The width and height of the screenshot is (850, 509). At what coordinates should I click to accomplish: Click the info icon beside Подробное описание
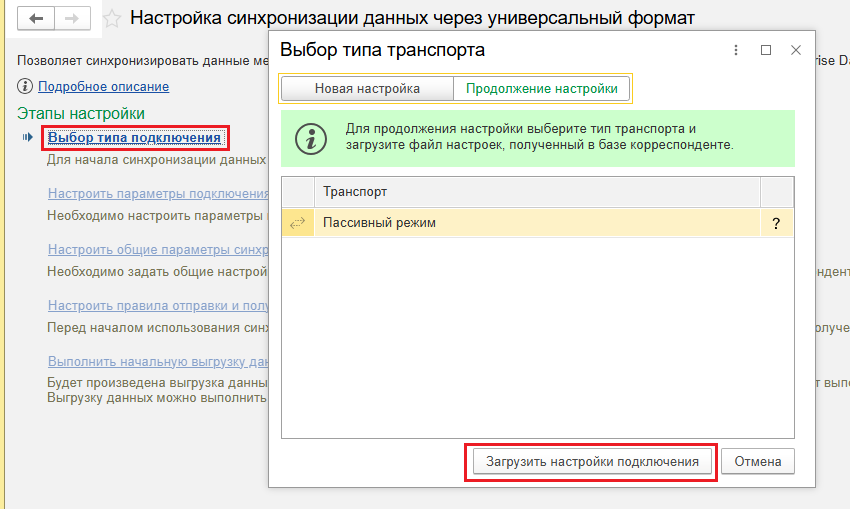(x=25, y=86)
